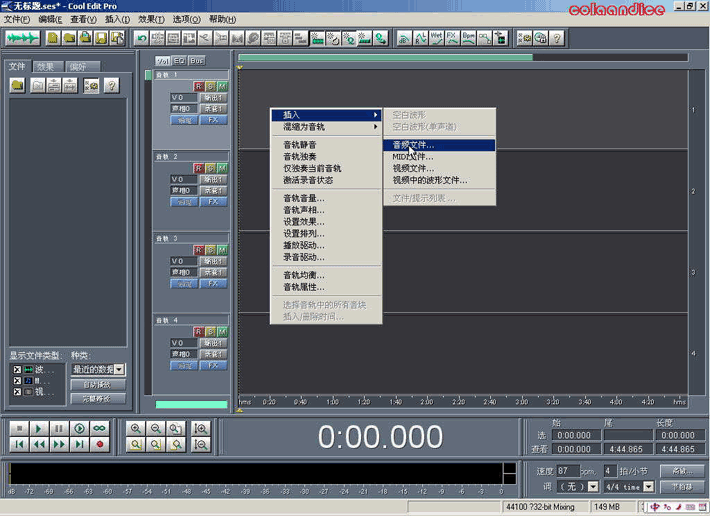Image resolution: width=710 pixels, height=516 pixels.
Task: Click the Go to End transport button
Action: click(x=79, y=444)
